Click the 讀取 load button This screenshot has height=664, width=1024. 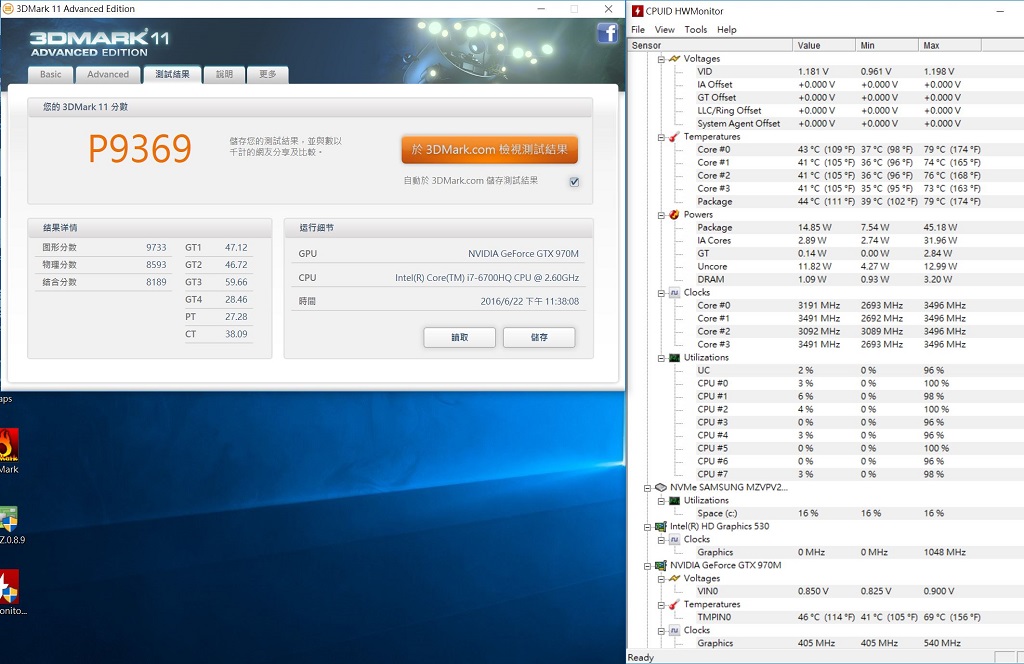pyautogui.click(x=460, y=338)
